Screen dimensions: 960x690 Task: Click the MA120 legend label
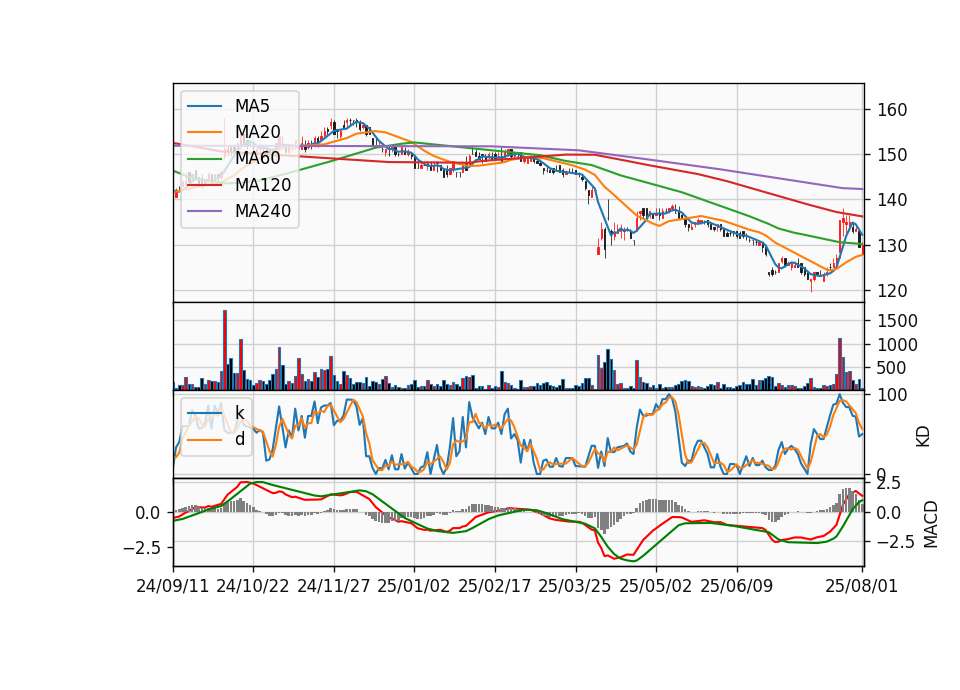tap(263, 184)
